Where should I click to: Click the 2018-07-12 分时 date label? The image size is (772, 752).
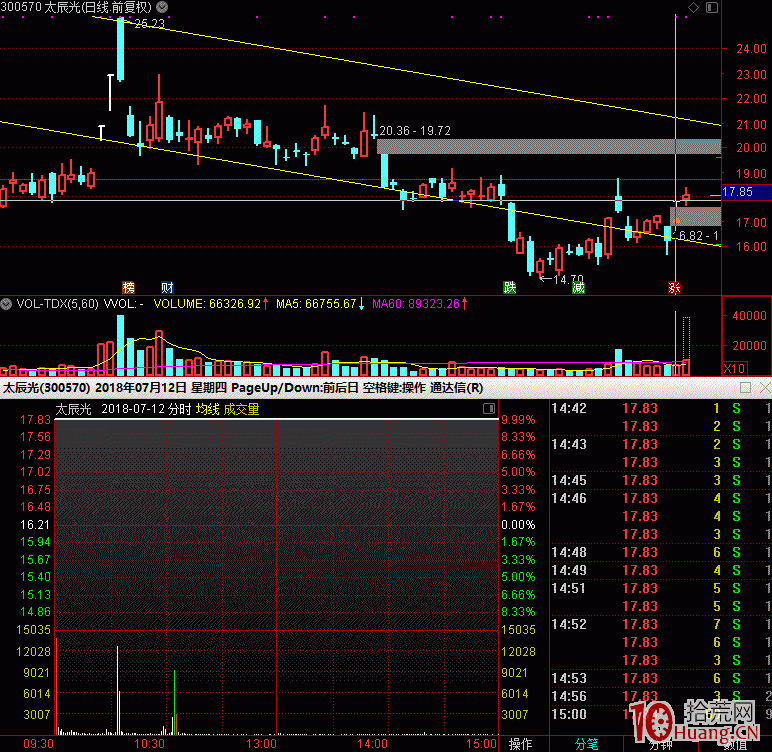point(146,409)
